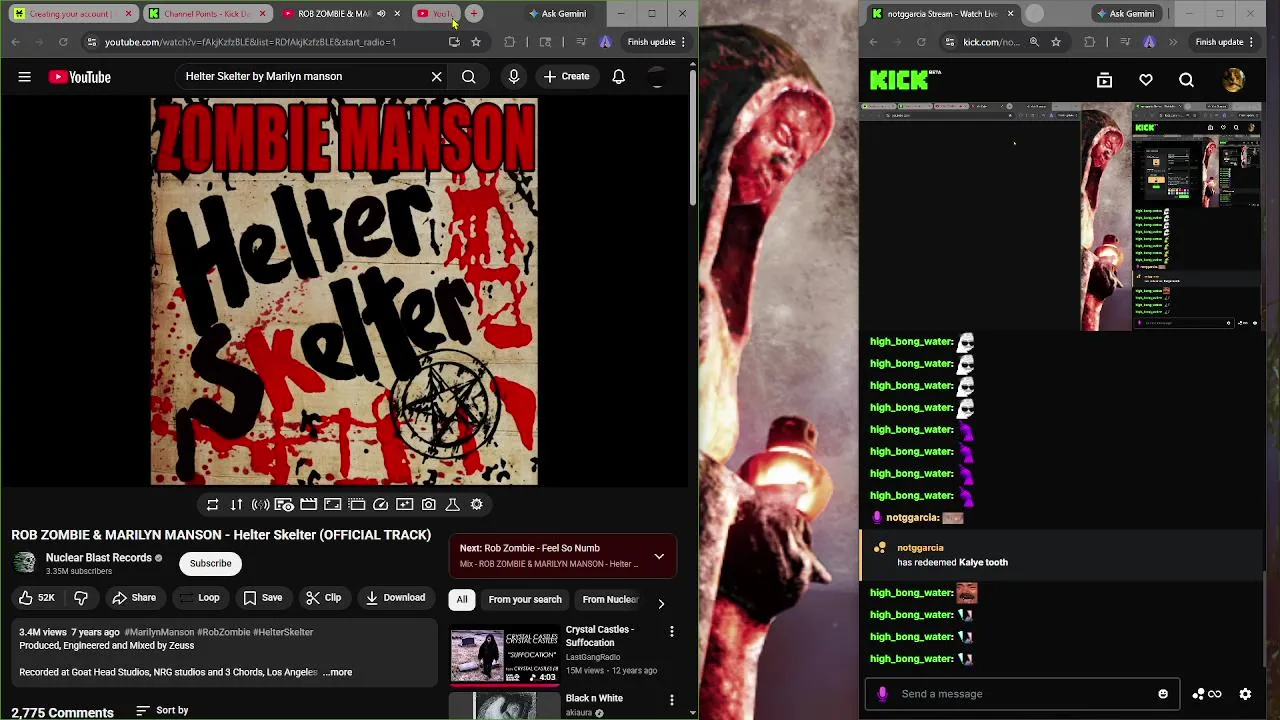Click Ask Gemini in the Kick browser window

pos(1125,13)
